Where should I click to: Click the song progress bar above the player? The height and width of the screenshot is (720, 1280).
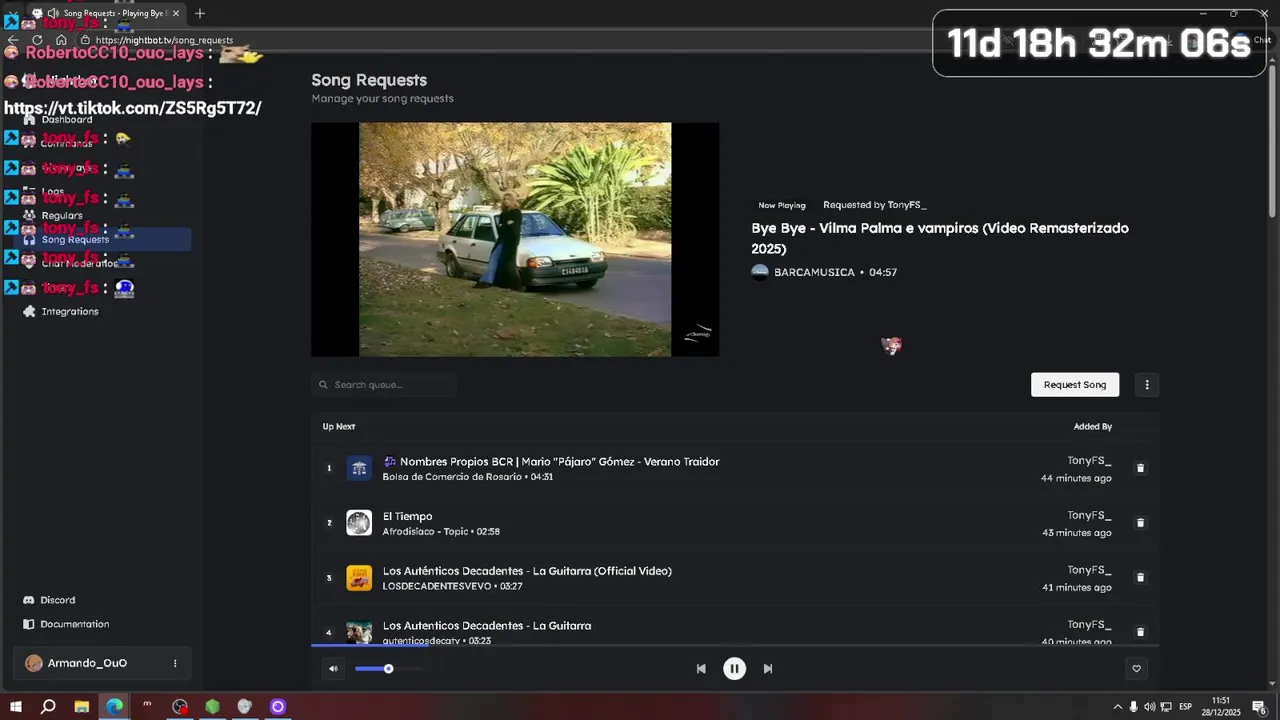click(x=735, y=646)
